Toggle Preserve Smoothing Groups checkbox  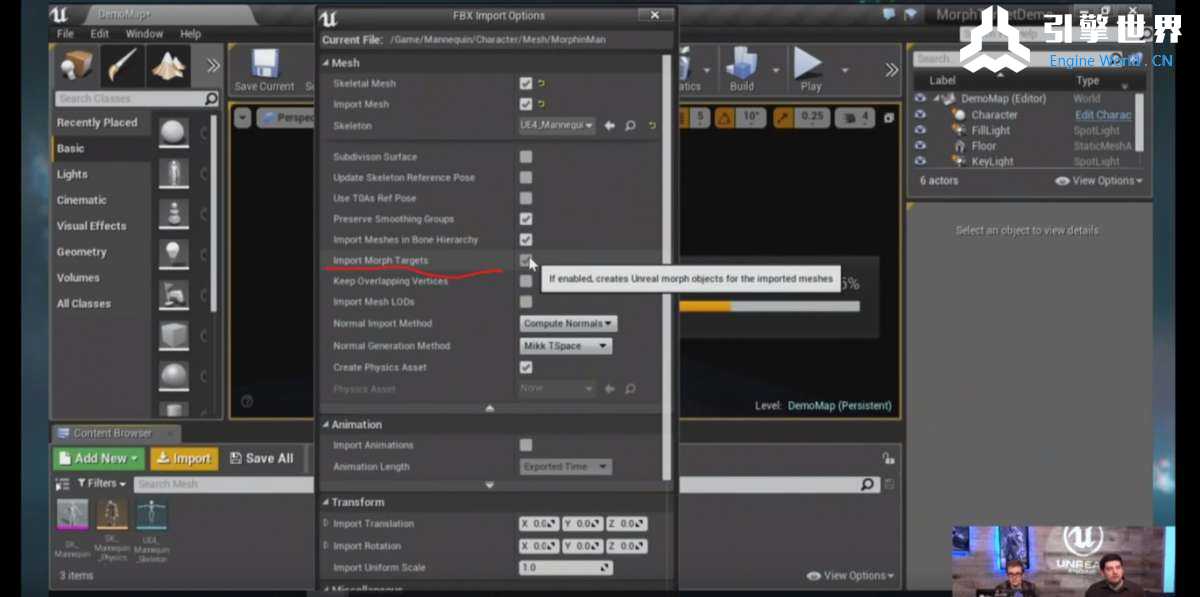(x=526, y=219)
